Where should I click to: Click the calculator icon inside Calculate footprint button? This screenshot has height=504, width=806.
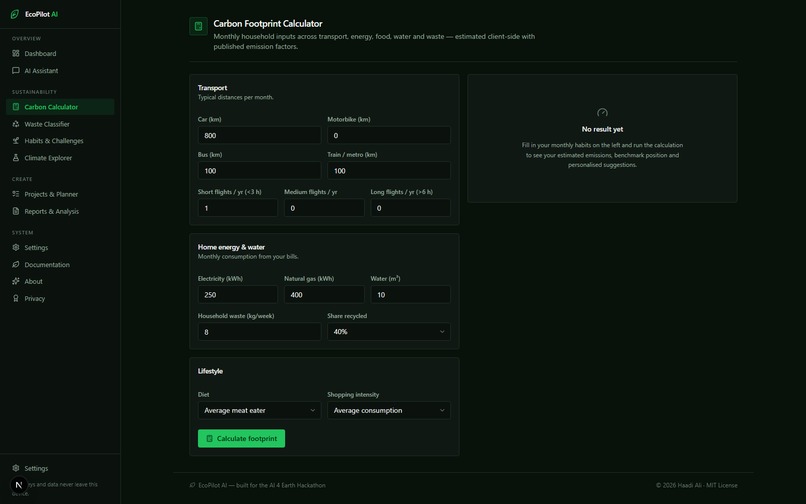coord(209,439)
